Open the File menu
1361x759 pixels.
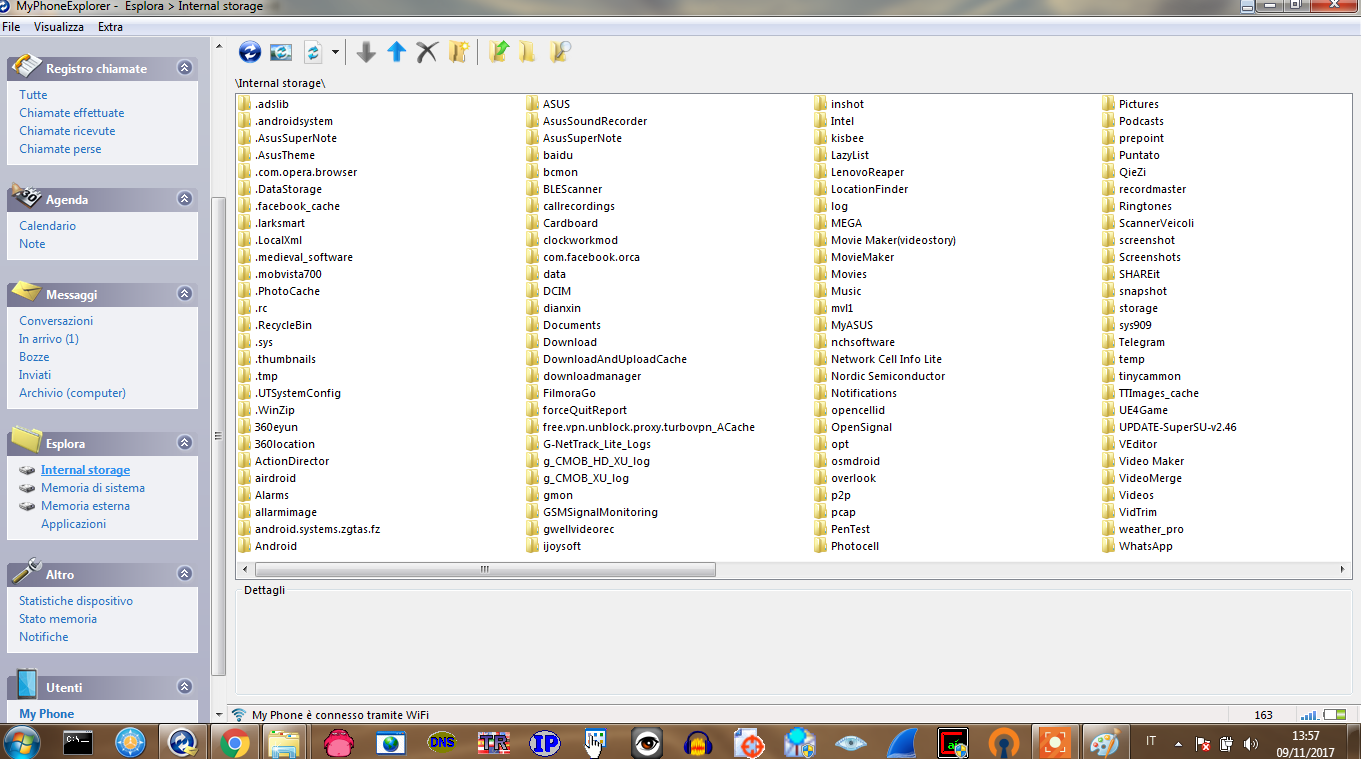click(x=11, y=27)
